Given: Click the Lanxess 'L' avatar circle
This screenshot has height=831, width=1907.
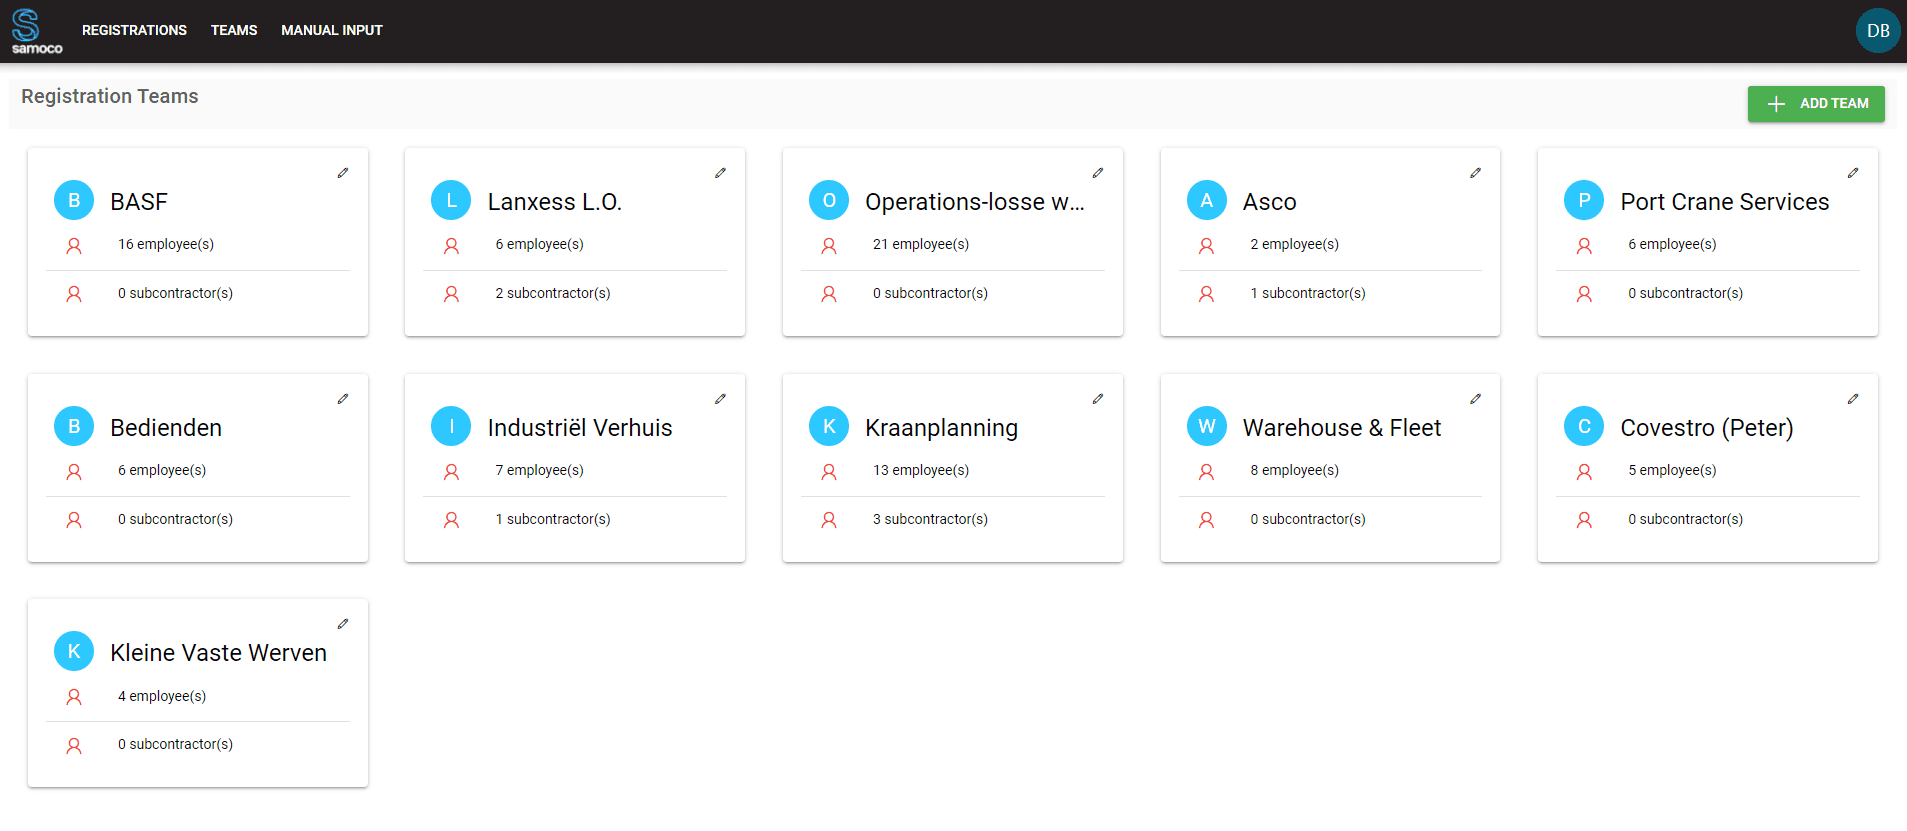Looking at the screenshot, I should tap(451, 201).
